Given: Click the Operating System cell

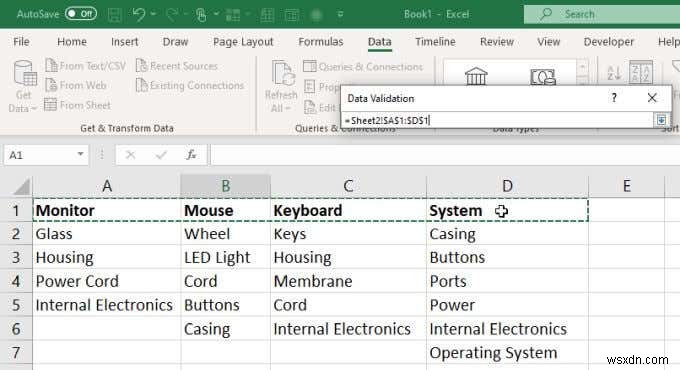Looking at the screenshot, I should click(507, 353).
